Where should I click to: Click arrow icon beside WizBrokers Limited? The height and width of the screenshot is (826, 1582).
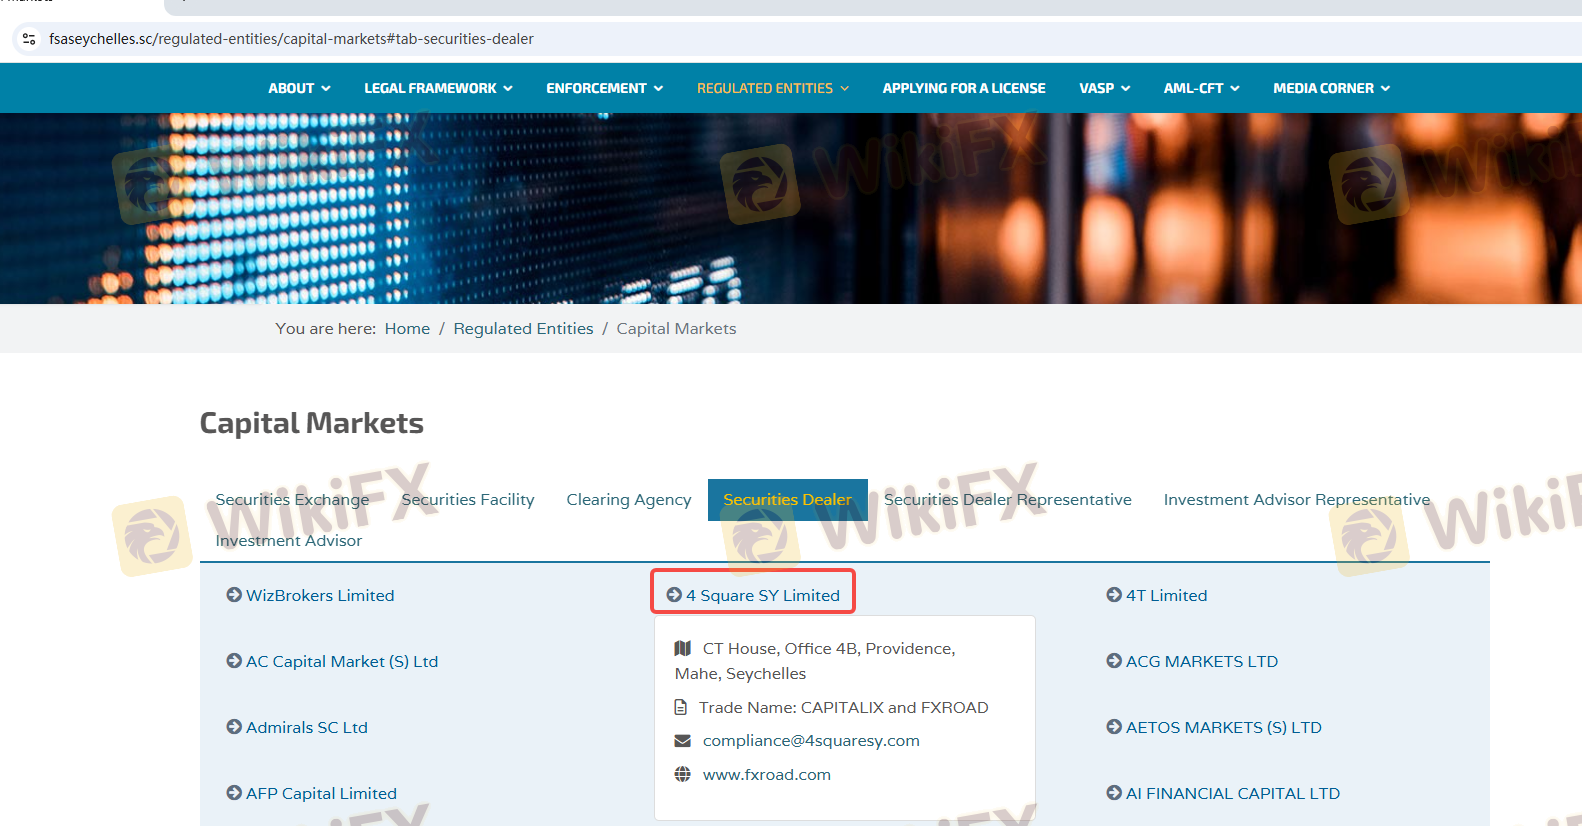tap(234, 595)
